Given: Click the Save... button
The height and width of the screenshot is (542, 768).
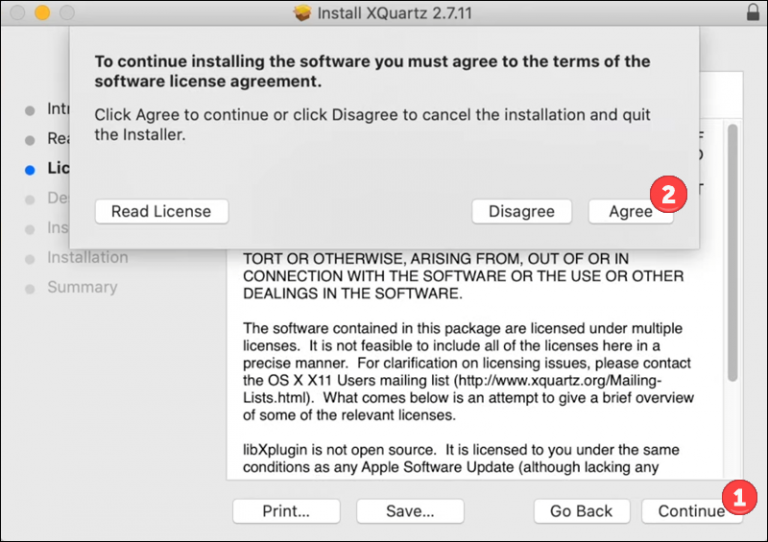Looking at the screenshot, I should [410, 511].
